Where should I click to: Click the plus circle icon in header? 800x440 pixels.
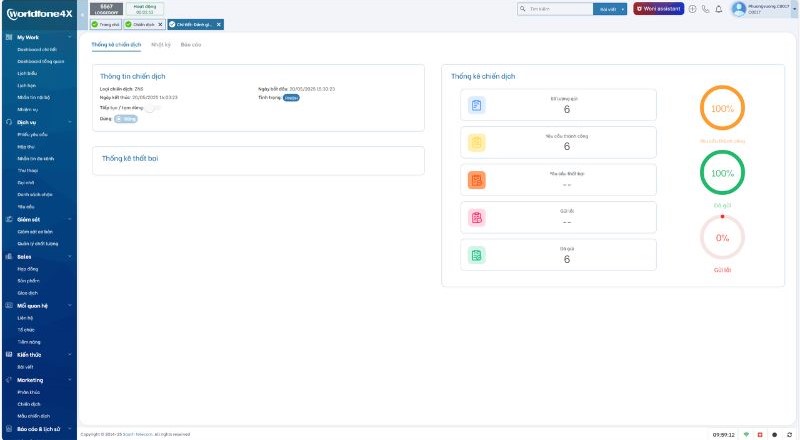[x=693, y=9]
